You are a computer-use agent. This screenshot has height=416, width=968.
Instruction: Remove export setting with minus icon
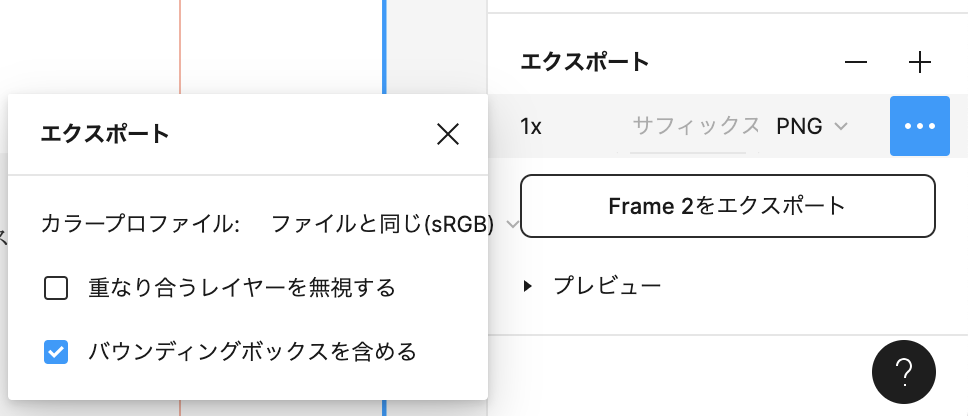pyautogui.click(x=856, y=62)
